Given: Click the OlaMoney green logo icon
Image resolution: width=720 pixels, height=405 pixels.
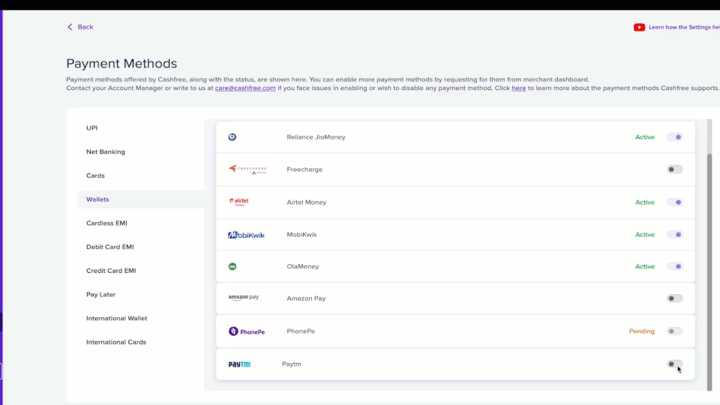Looking at the screenshot, I should 233,266.
